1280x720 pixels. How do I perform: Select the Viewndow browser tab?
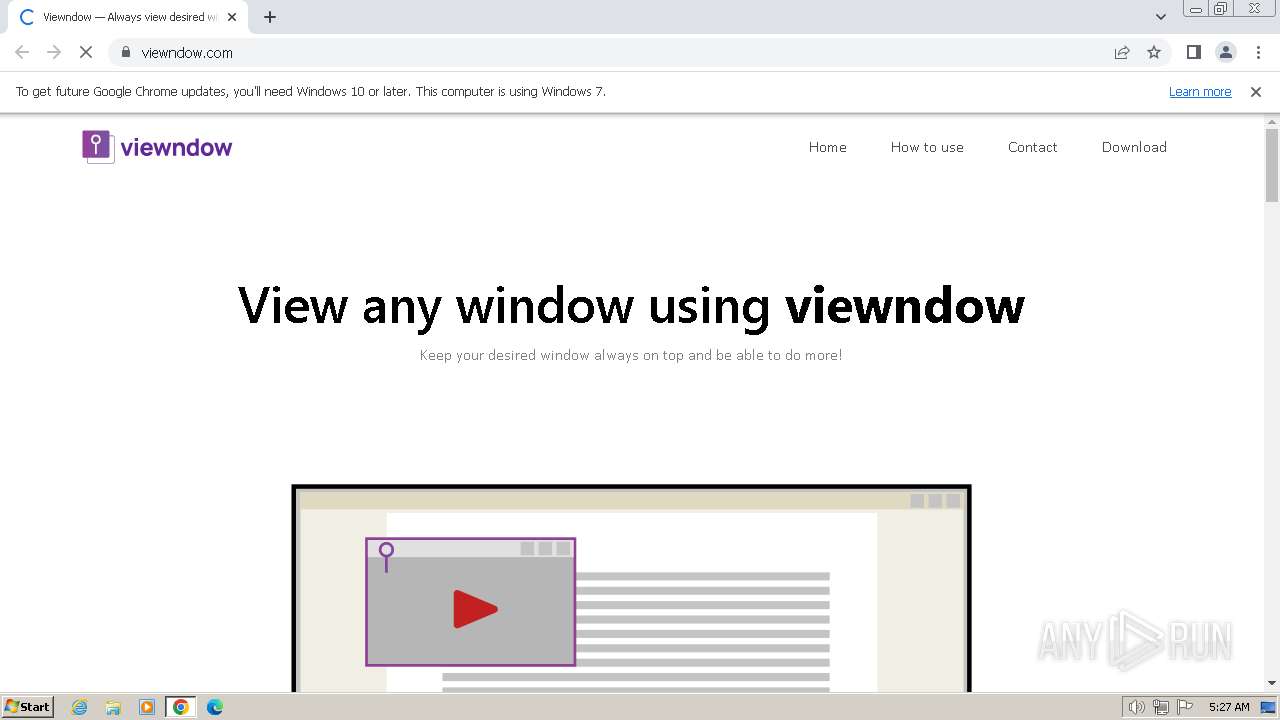(x=128, y=17)
